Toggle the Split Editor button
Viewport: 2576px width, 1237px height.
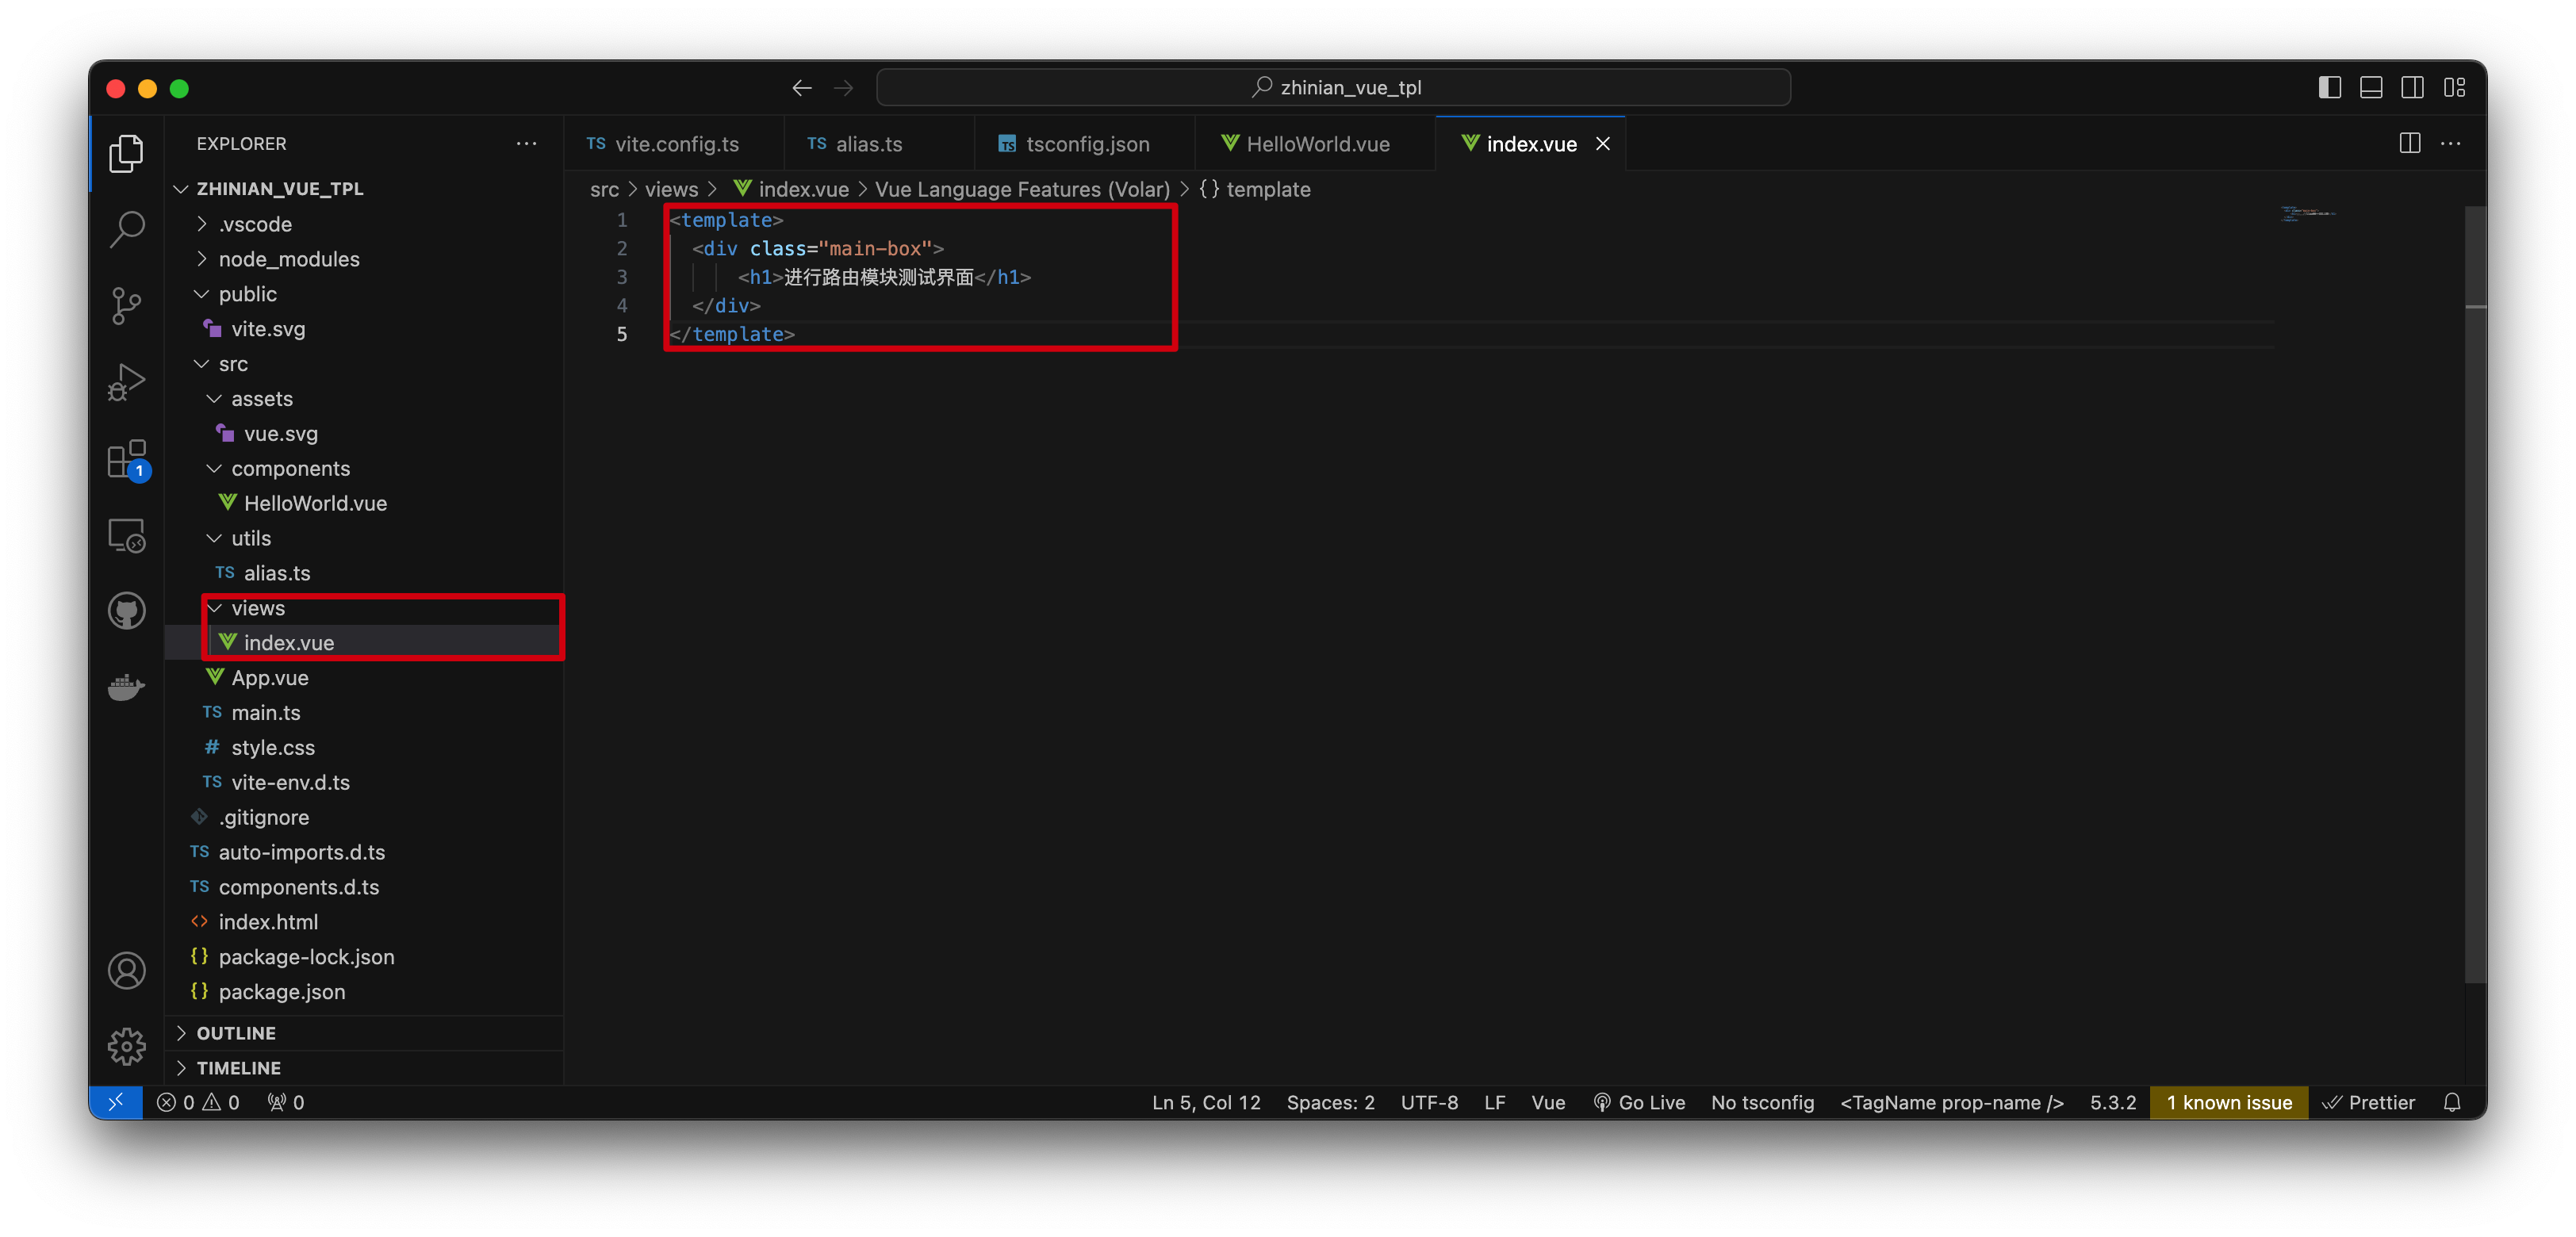pyautogui.click(x=2410, y=143)
